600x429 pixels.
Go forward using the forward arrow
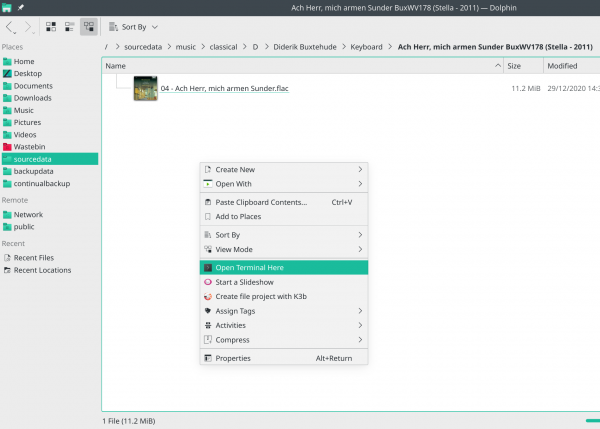28,27
